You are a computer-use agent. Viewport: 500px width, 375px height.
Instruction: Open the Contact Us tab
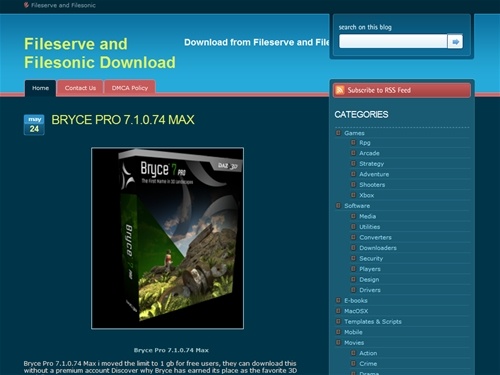(x=80, y=88)
